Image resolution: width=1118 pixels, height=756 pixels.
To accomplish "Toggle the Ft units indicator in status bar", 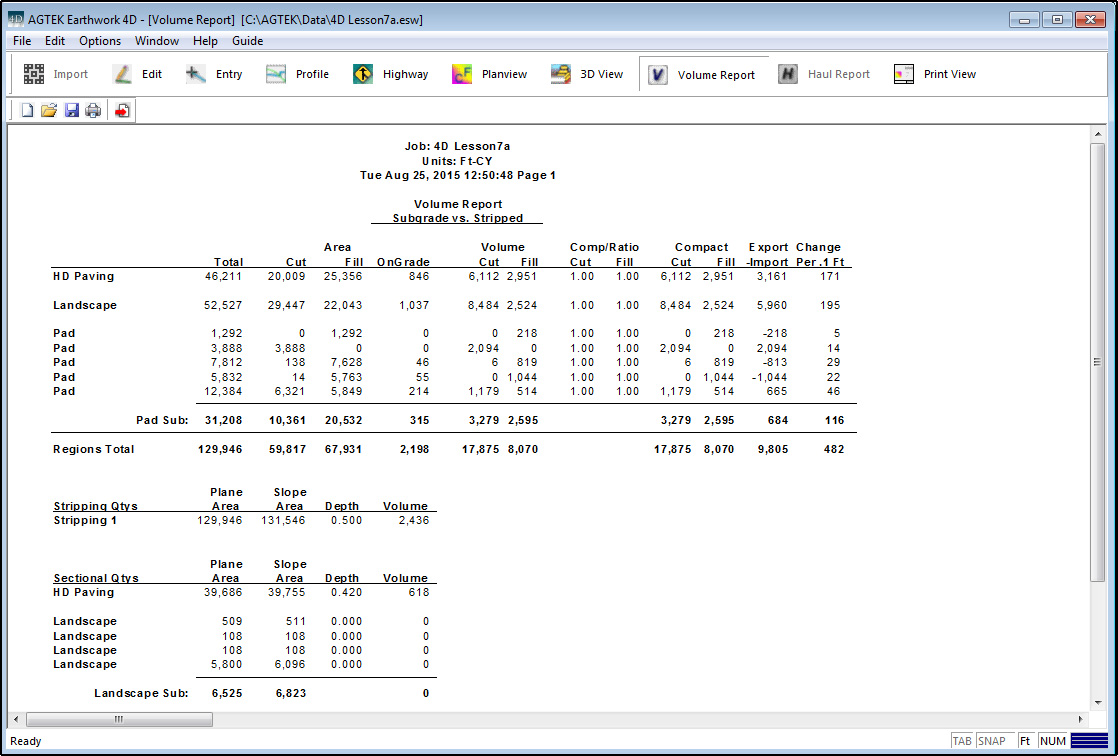I will [x=1024, y=741].
